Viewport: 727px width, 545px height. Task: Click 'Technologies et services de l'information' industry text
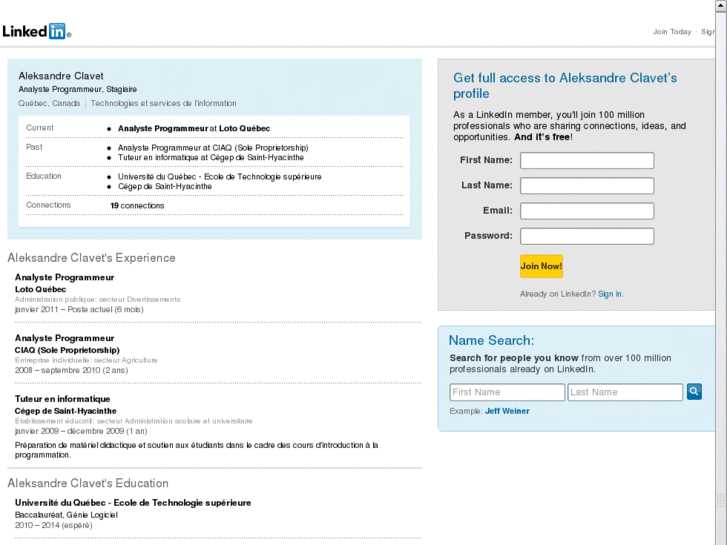[163, 103]
